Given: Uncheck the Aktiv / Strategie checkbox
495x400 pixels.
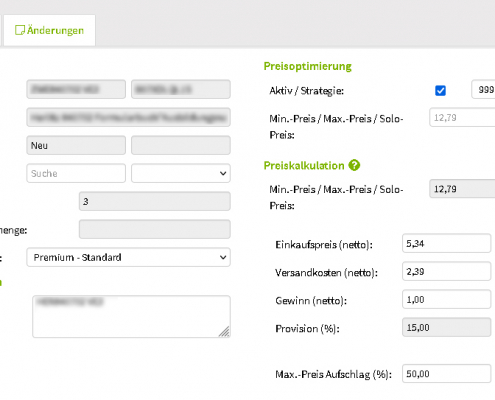Looking at the screenshot, I should click(440, 90).
